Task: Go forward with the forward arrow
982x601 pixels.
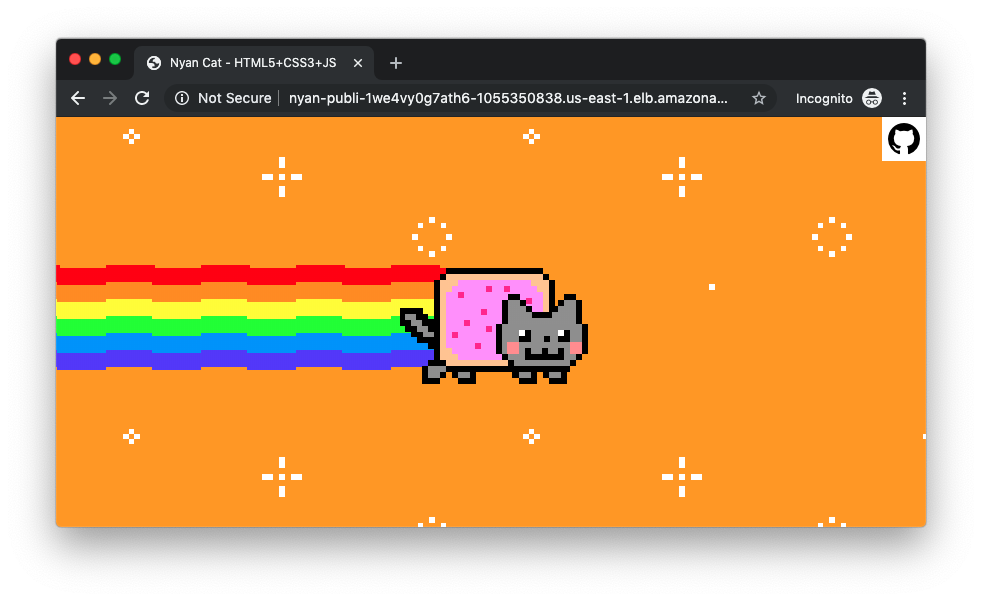Action: tap(110, 98)
